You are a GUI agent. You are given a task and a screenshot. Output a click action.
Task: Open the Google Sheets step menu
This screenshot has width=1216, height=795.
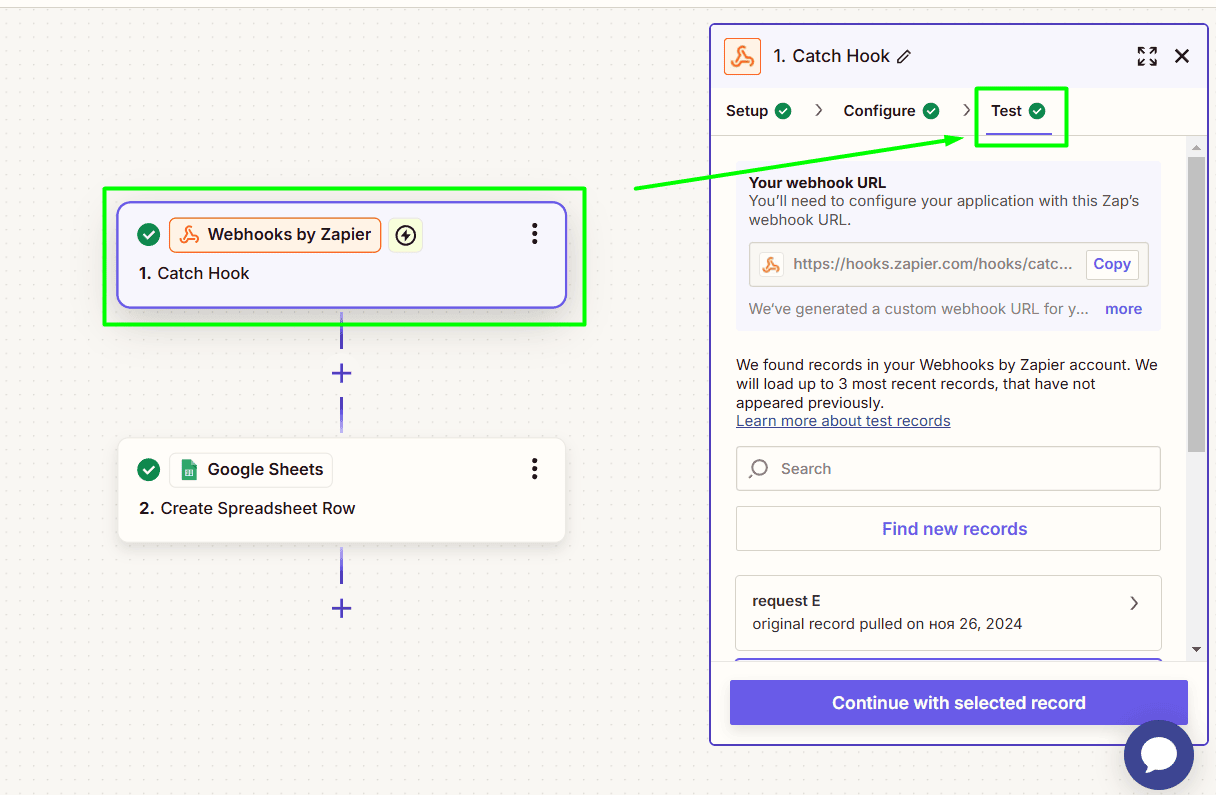pos(535,469)
